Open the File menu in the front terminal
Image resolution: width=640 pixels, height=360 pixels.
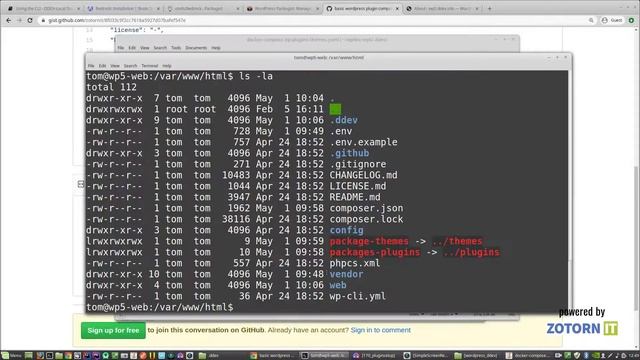tap(91, 66)
